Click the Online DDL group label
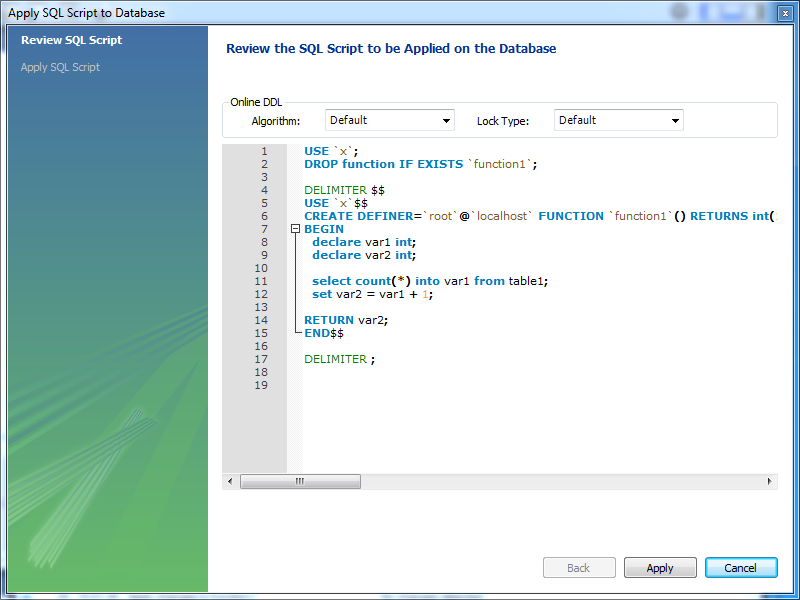Image resolution: width=800 pixels, height=600 pixels. point(256,102)
